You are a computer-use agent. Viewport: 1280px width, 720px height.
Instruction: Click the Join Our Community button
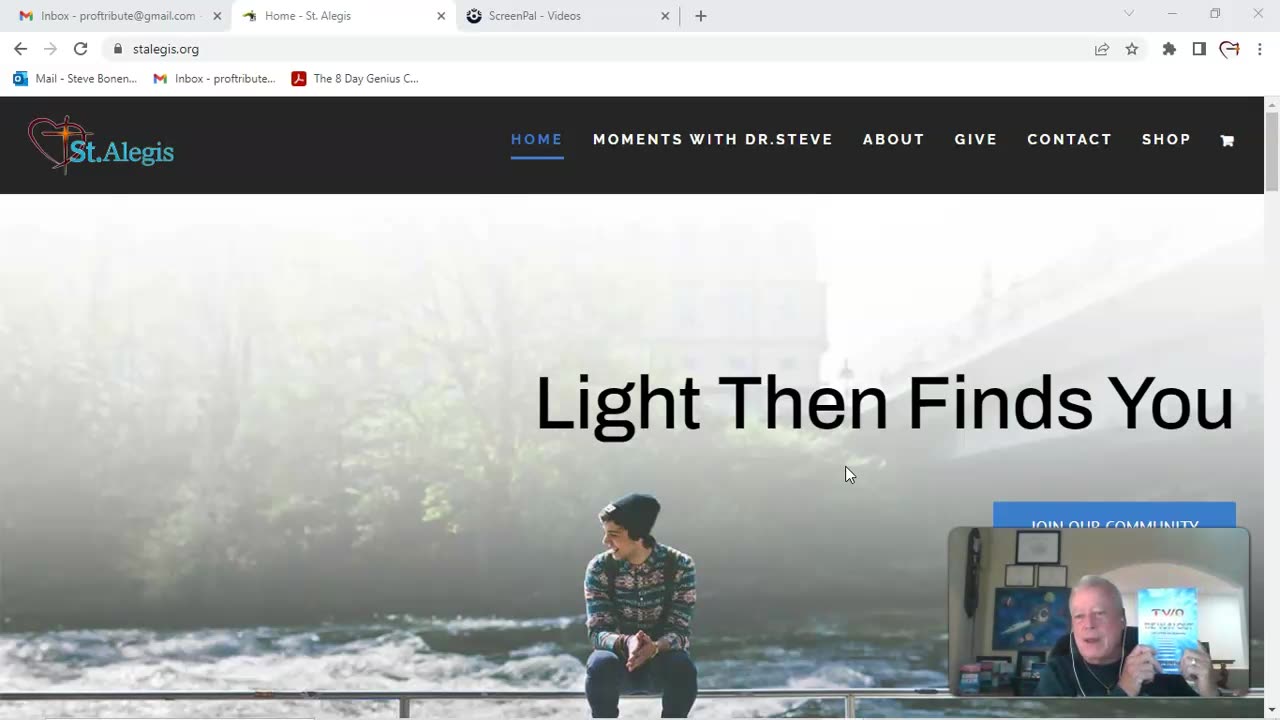coord(1114,515)
